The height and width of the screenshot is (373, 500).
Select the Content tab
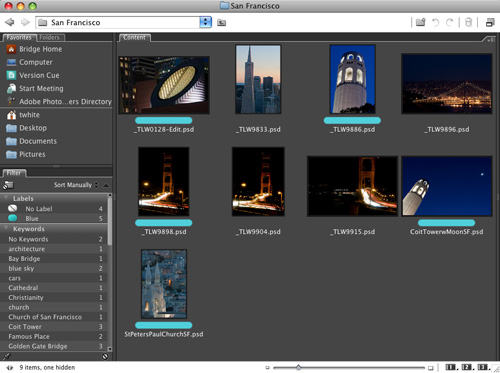click(134, 37)
